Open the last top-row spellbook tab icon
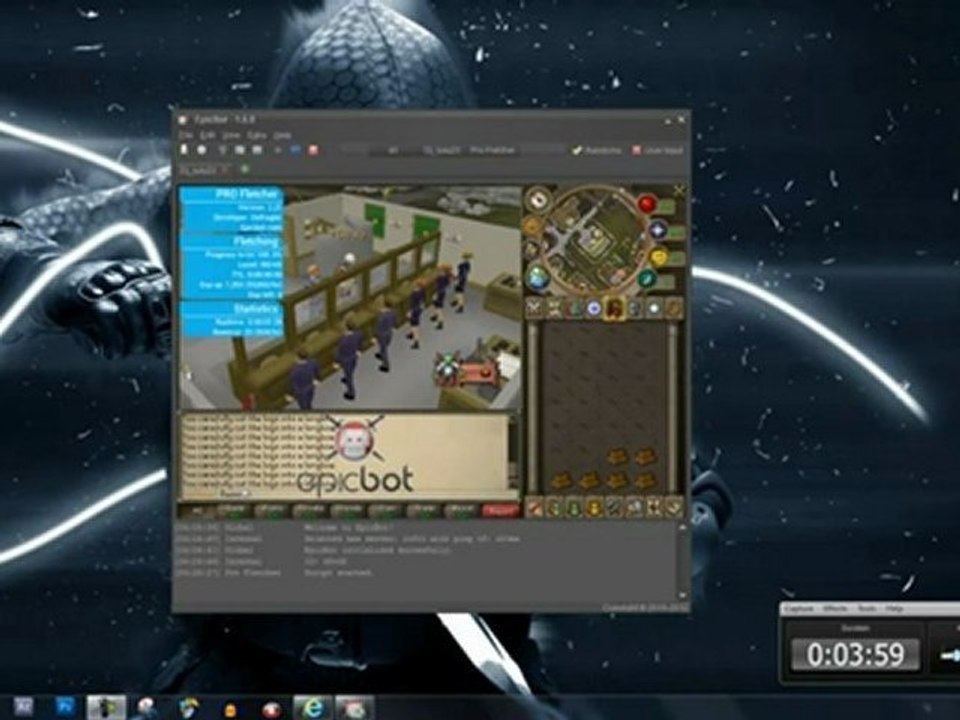This screenshot has width=960, height=720. [x=673, y=308]
